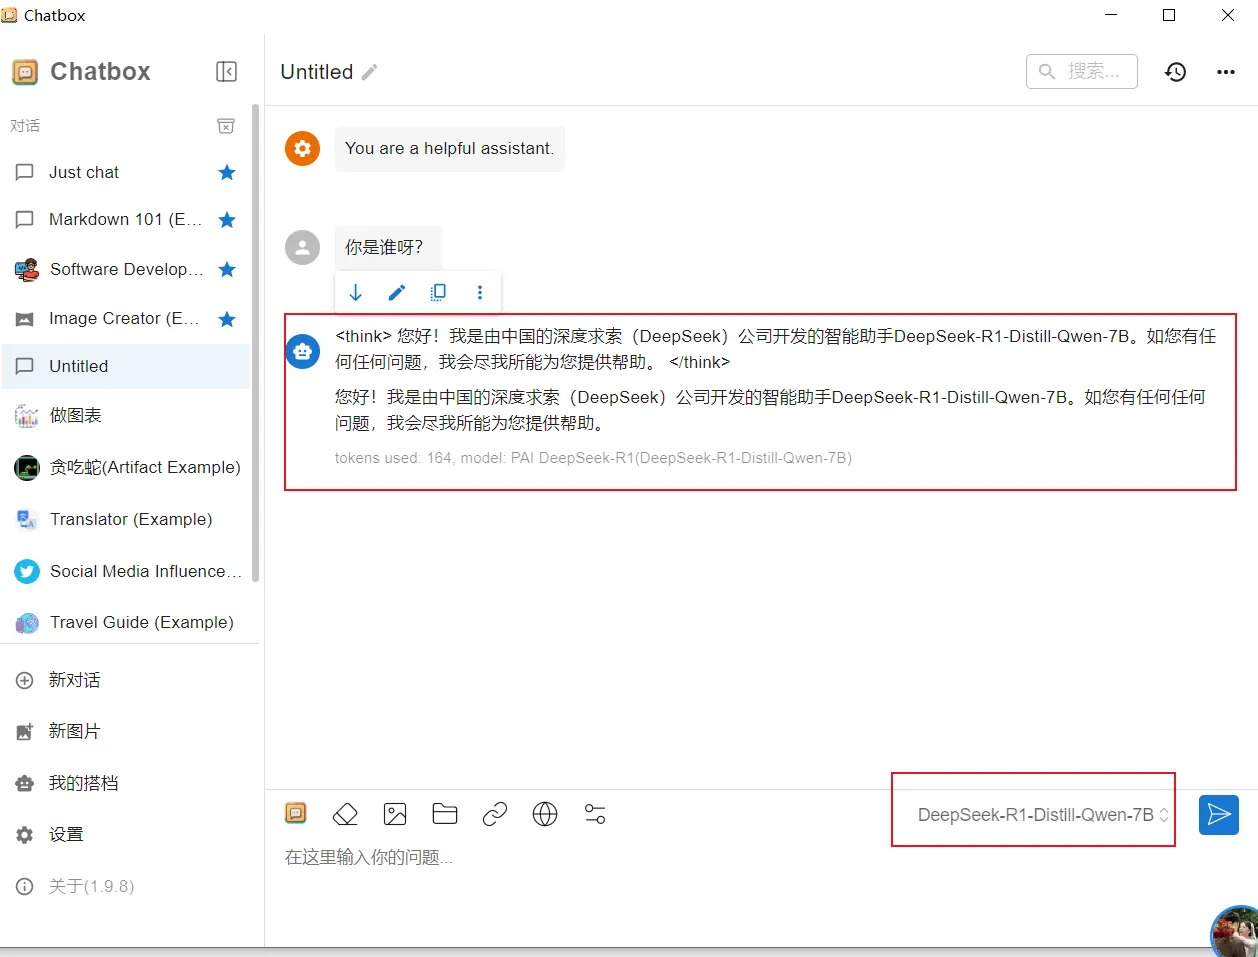Open the DeepSeek-R1-Distill-Qwen-7B model selector
The height and width of the screenshot is (957, 1258).
(1043, 815)
